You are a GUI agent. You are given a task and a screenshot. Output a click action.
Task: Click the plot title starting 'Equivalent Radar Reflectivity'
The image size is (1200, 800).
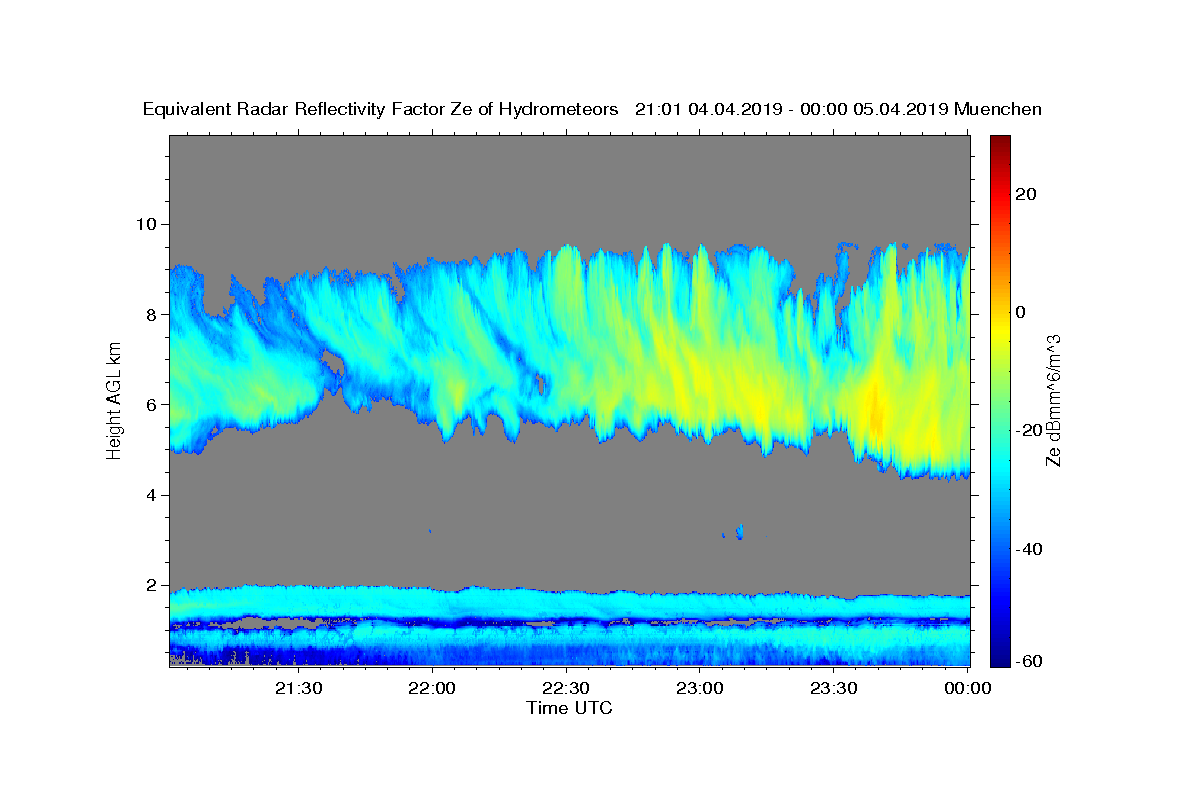click(592, 110)
